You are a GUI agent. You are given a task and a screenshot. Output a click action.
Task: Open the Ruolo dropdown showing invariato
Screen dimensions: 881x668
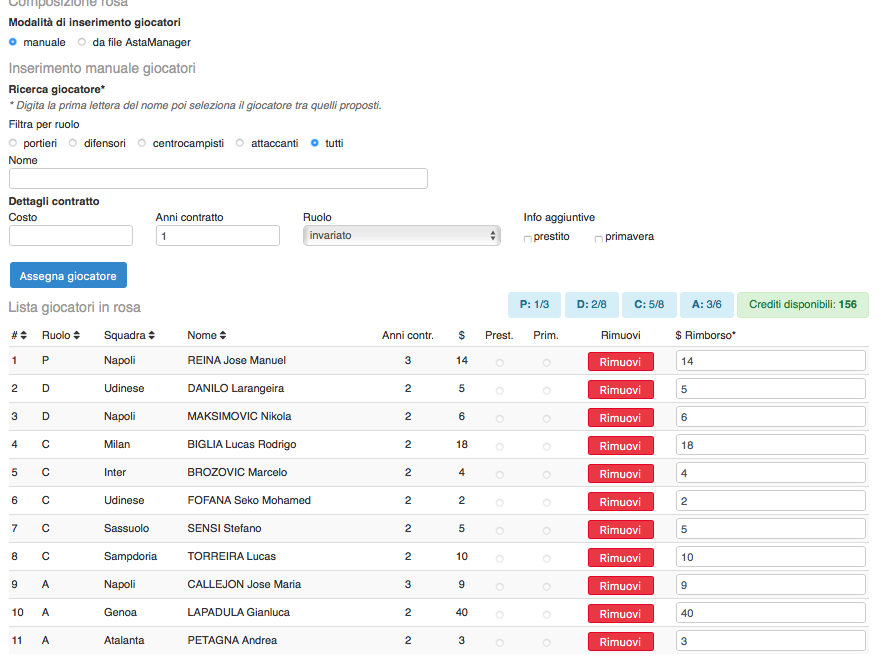pos(401,235)
